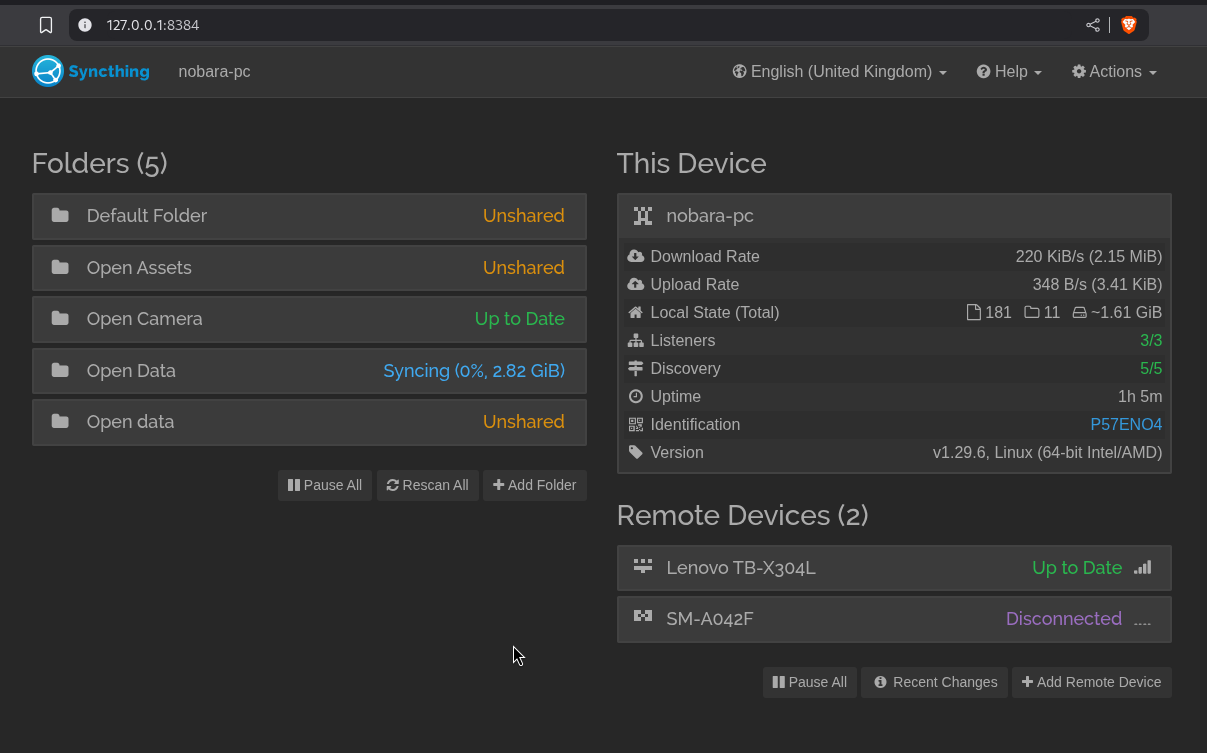Click the Disconnected status of SM-A042F

point(1064,618)
